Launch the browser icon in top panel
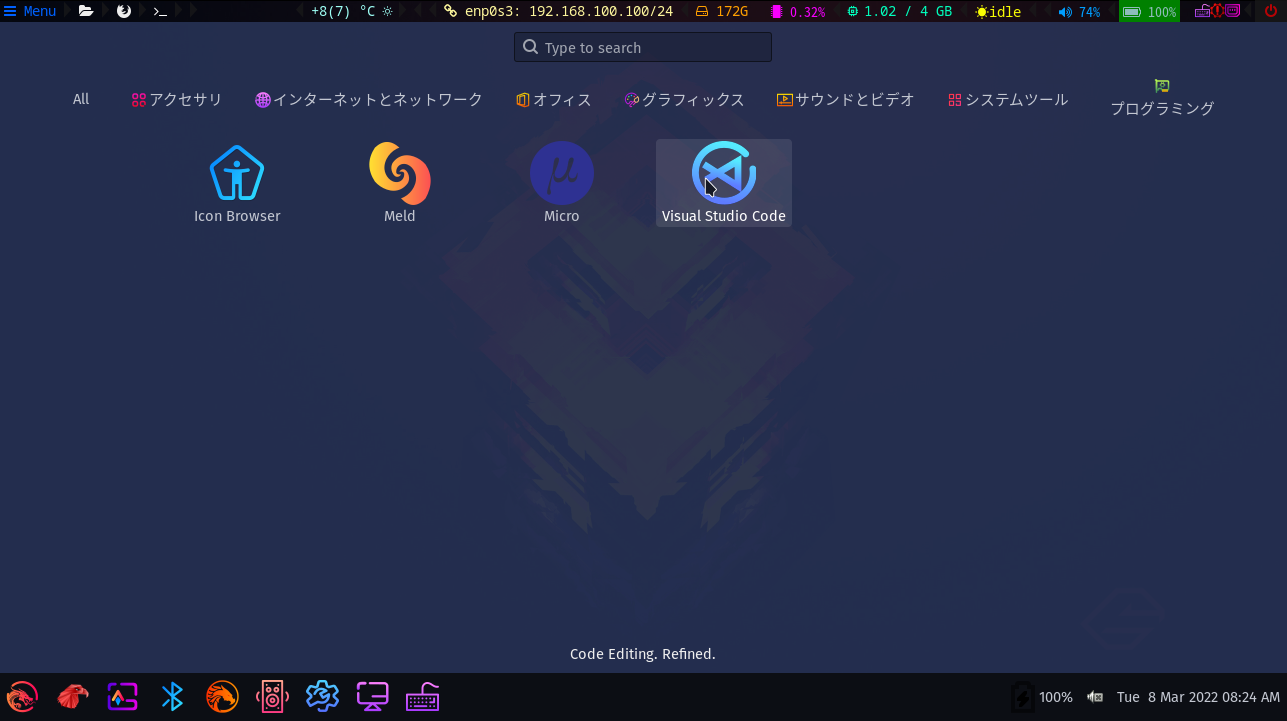The width and height of the screenshot is (1287, 721). pos(124,11)
